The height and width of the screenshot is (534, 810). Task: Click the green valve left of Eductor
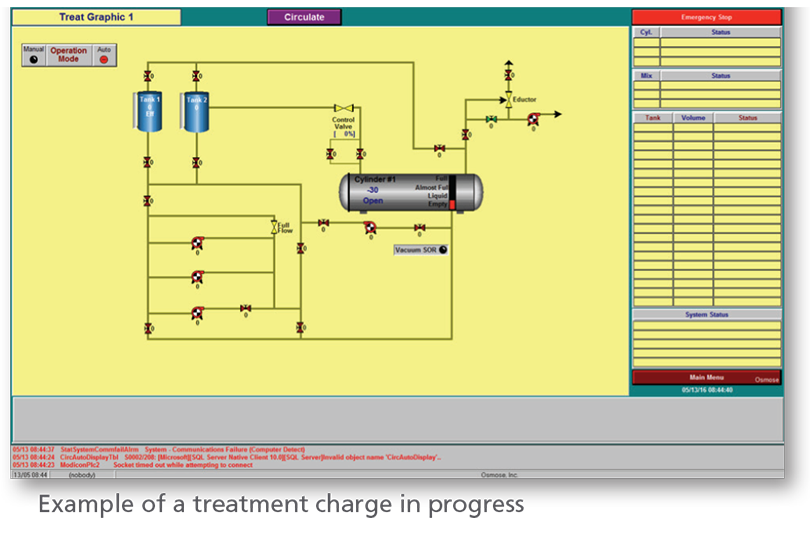pyautogui.click(x=491, y=119)
